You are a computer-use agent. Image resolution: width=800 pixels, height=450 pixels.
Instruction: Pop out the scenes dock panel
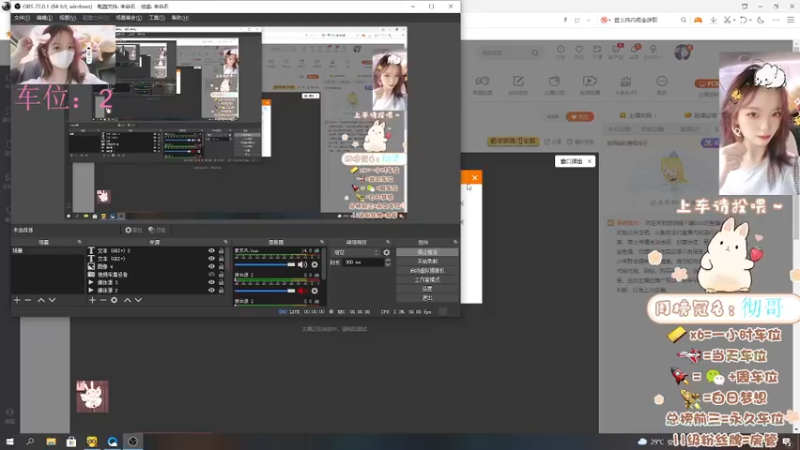coord(79,242)
